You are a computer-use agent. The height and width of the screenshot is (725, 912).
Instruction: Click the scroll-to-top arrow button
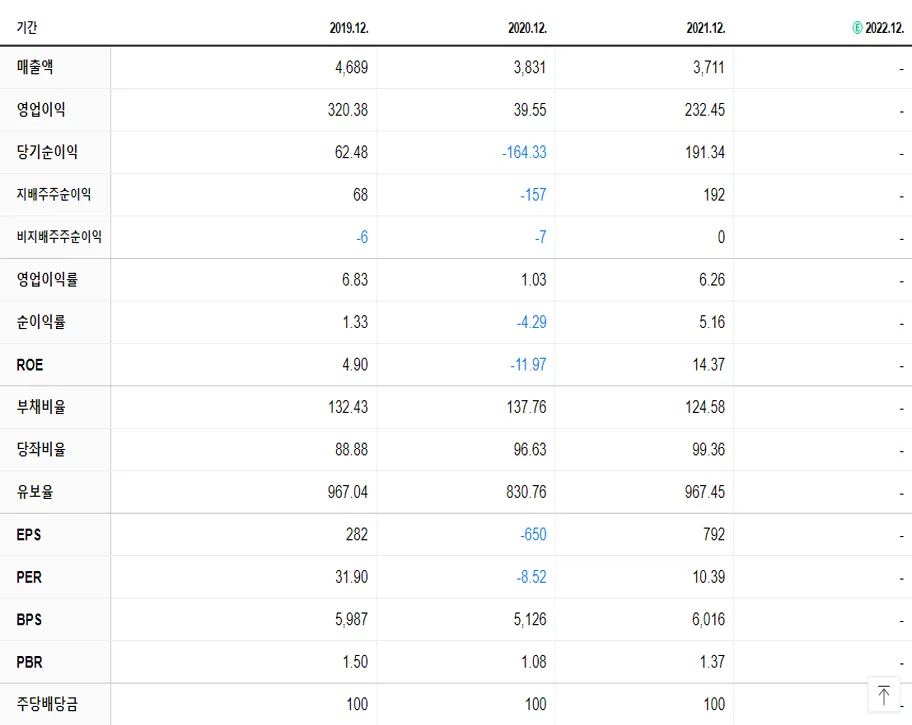(884, 695)
